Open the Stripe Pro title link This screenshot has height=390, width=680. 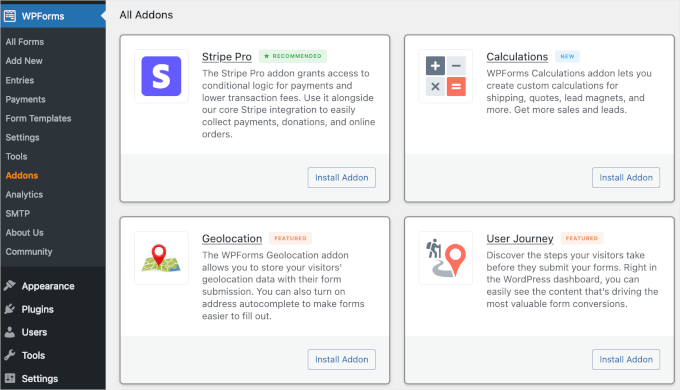coord(227,57)
